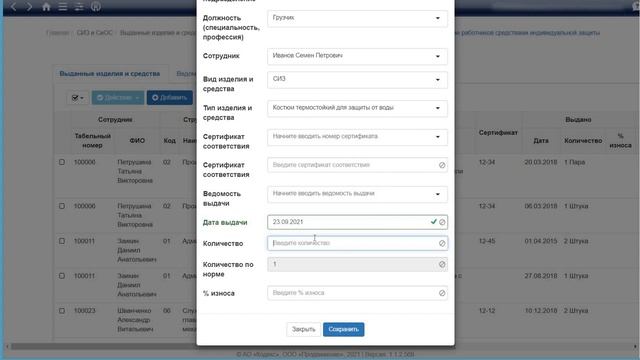Click certificate cell 12-12
The image size is (640, 360).
pyautogui.click(x=487, y=311)
